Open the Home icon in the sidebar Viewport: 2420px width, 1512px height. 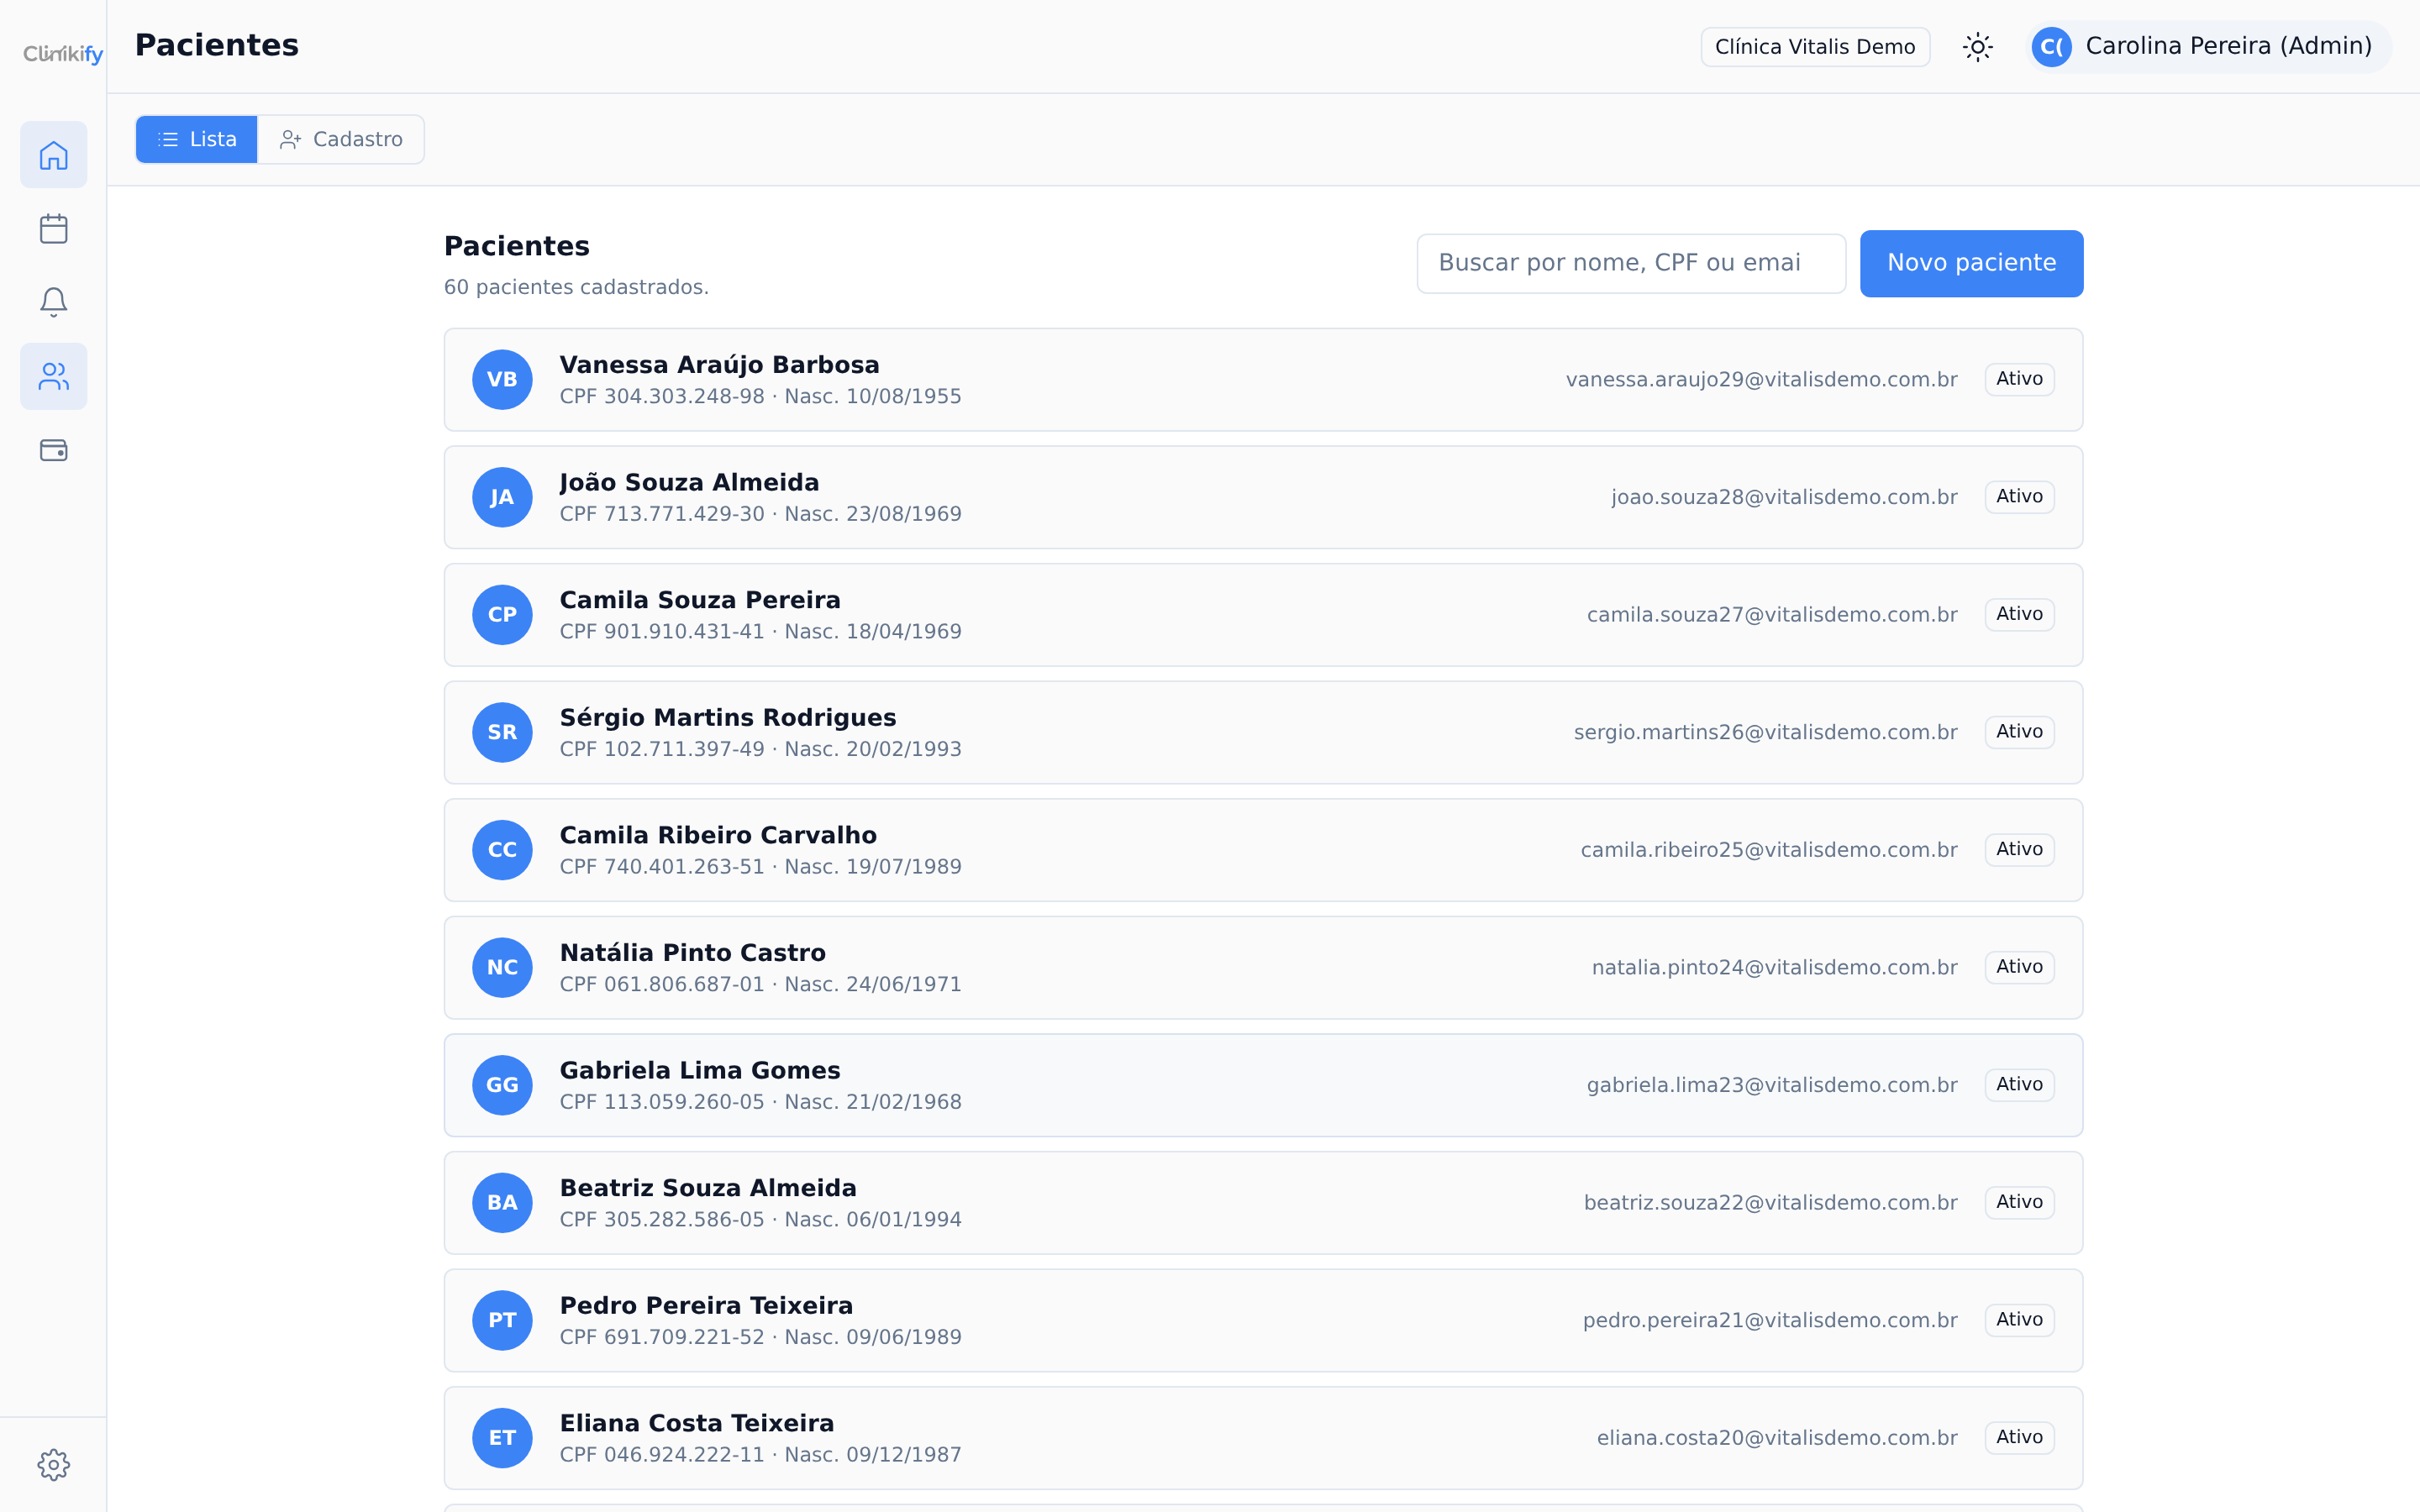[x=54, y=155]
